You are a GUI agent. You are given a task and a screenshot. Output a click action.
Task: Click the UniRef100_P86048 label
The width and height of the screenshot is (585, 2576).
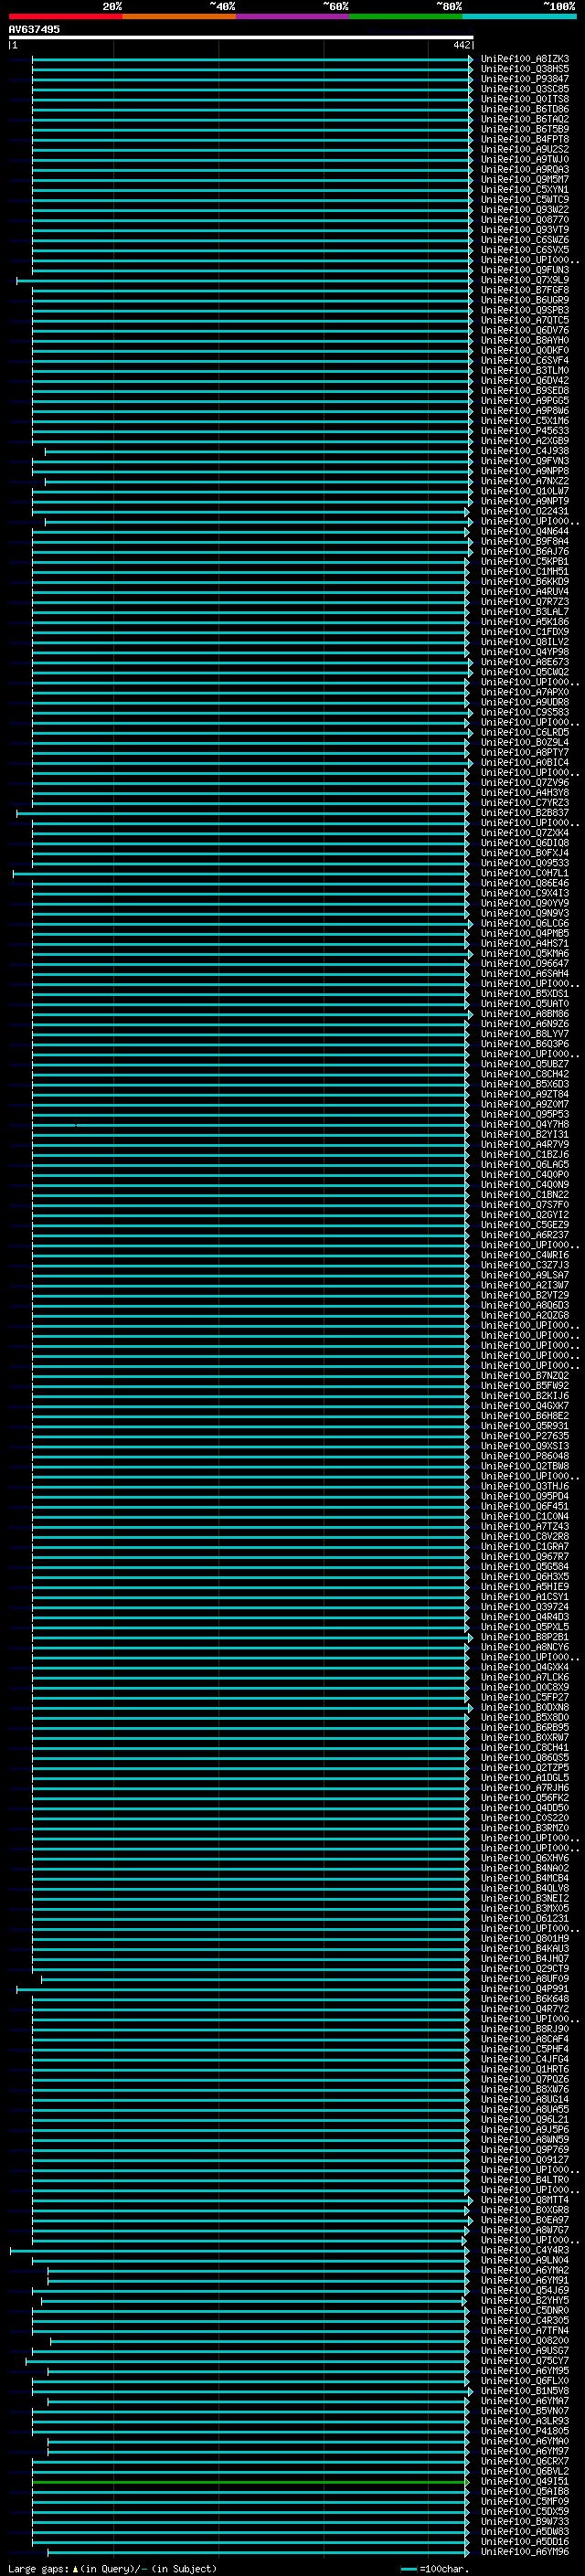coord(525,1456)
